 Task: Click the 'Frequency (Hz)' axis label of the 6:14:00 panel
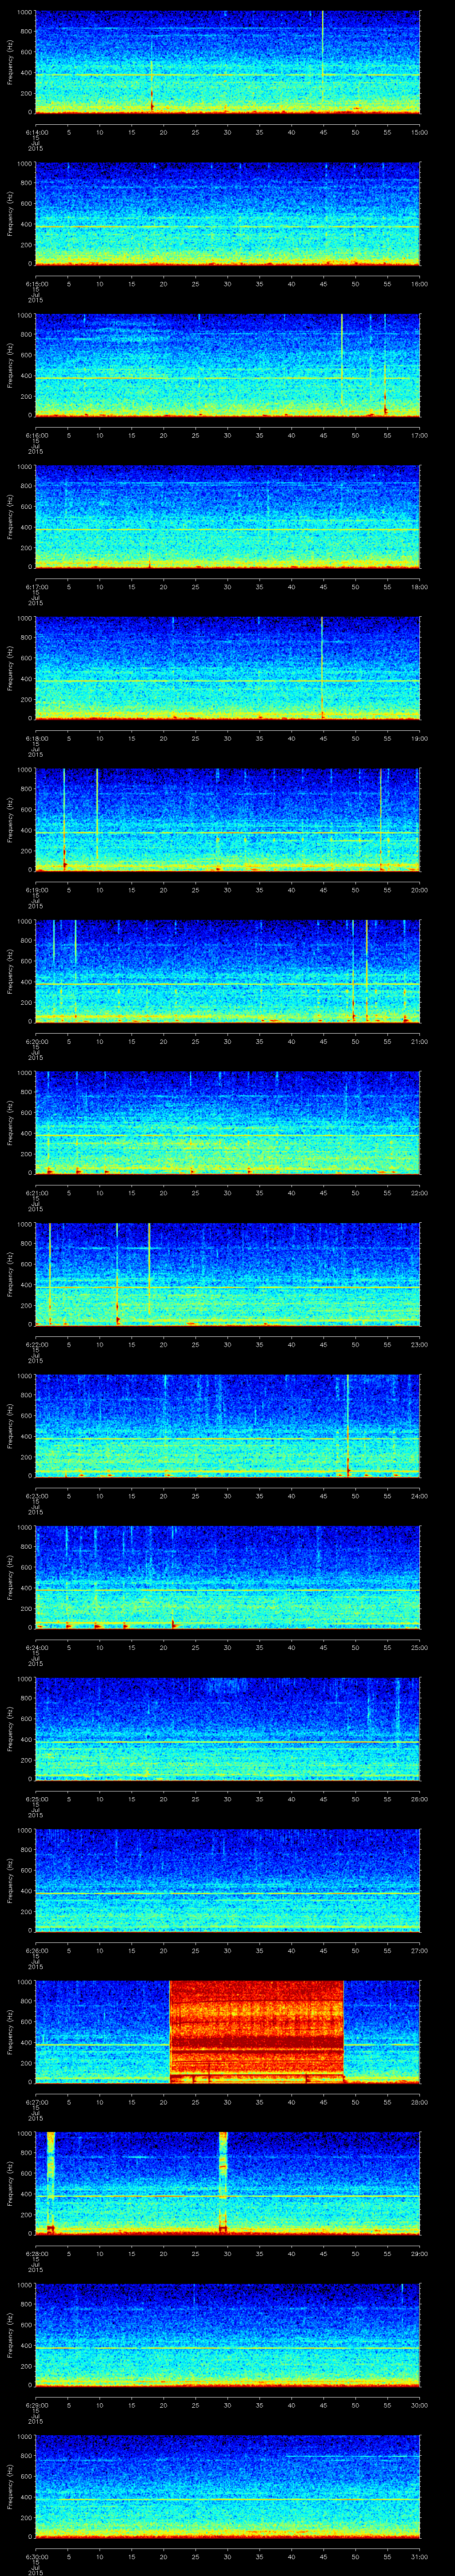[x=10, y=62]
